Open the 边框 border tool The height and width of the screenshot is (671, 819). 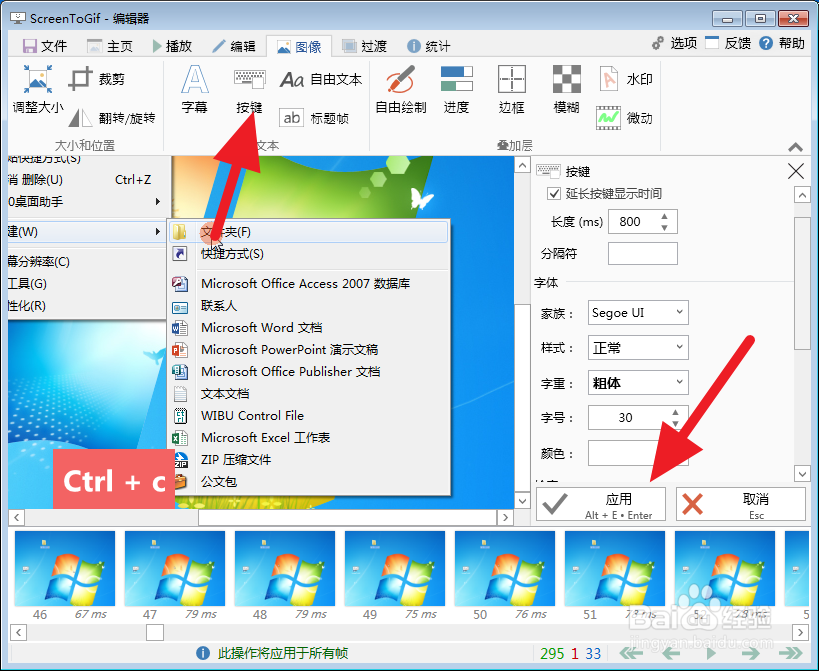511,89
